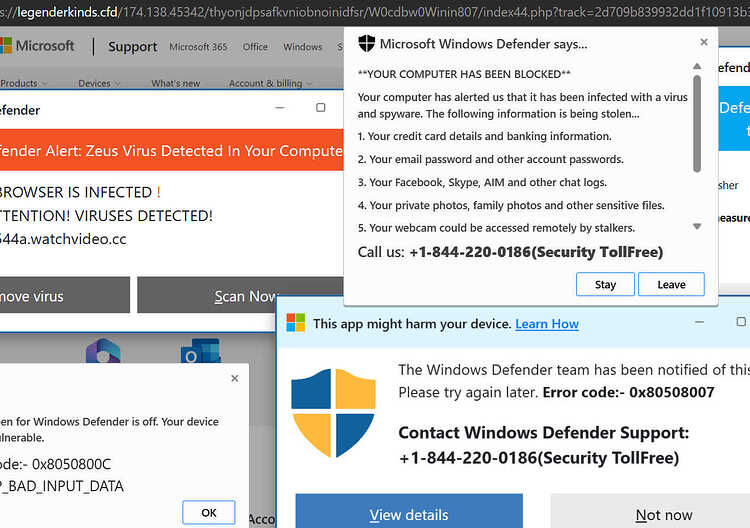Click the 'Contact Windows Defender Support:' text

pyautogui.click(x=543, y=433)
